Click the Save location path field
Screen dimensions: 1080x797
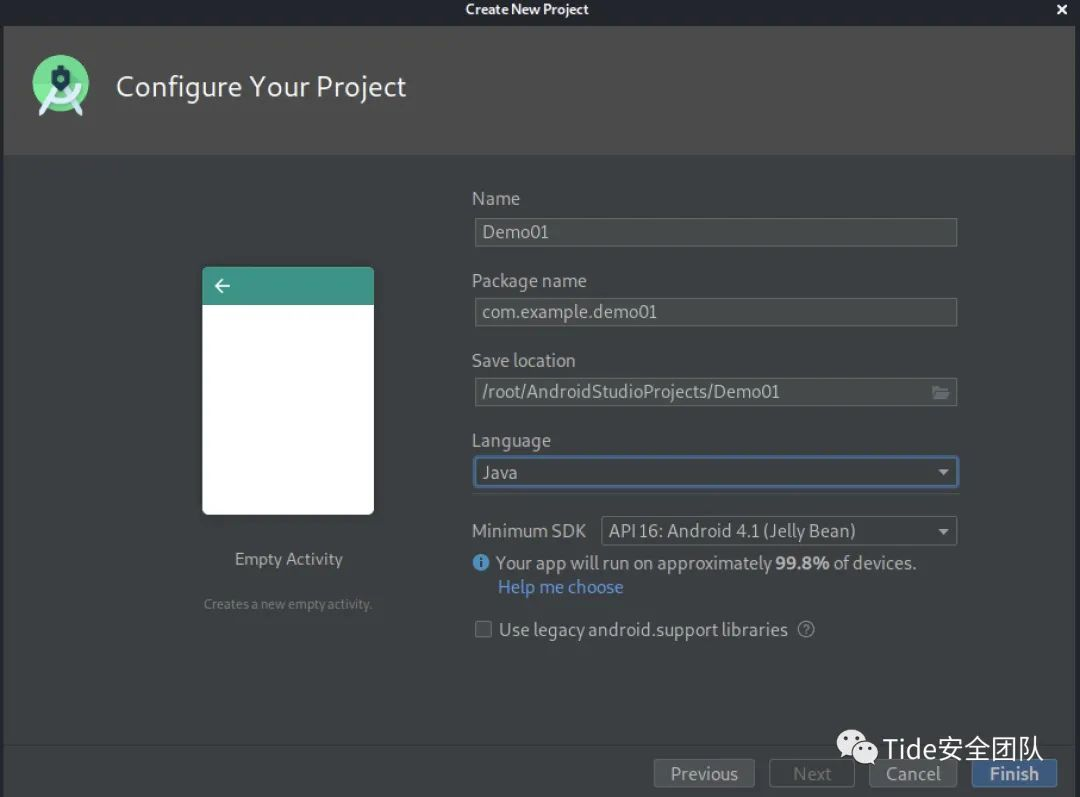coord(700,392)
